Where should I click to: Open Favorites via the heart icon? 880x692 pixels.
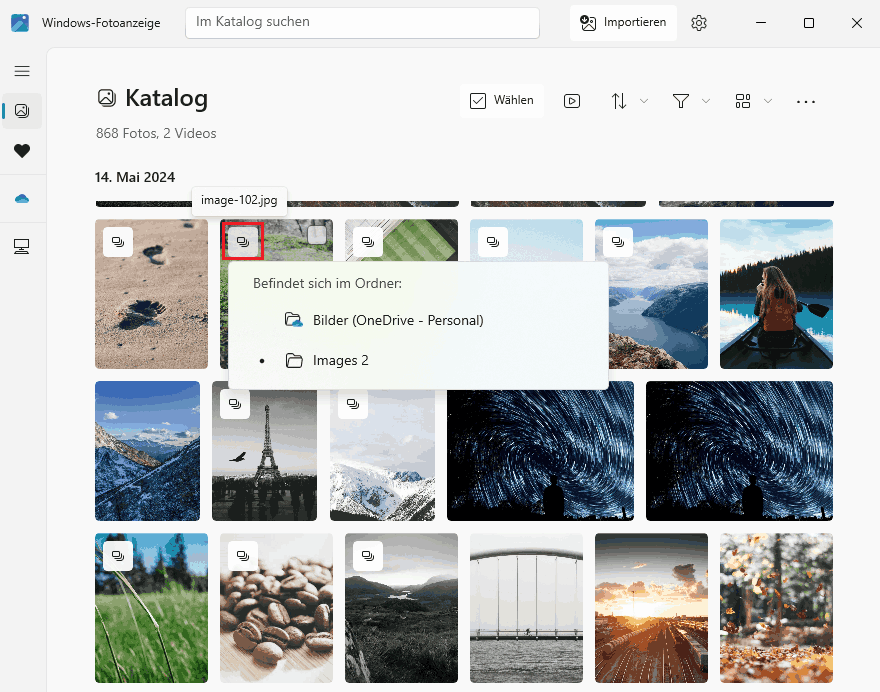22,152
